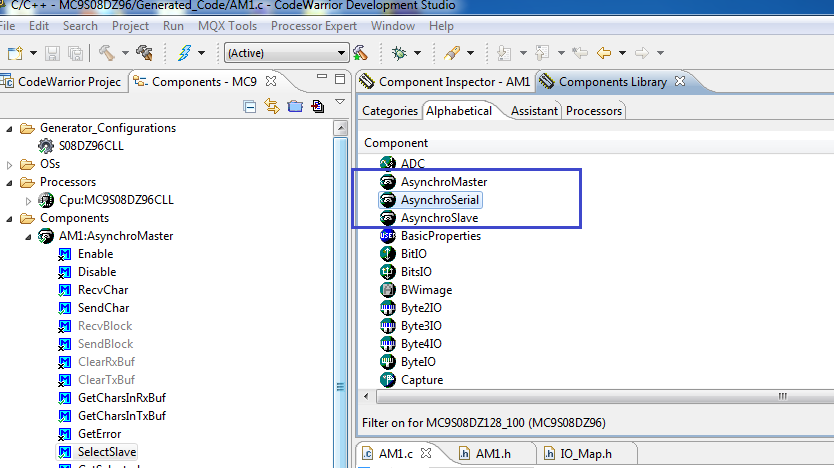The image size is (834, 468).
Task: Open the Components view menu triangle
Action: (x=340, y=102)
